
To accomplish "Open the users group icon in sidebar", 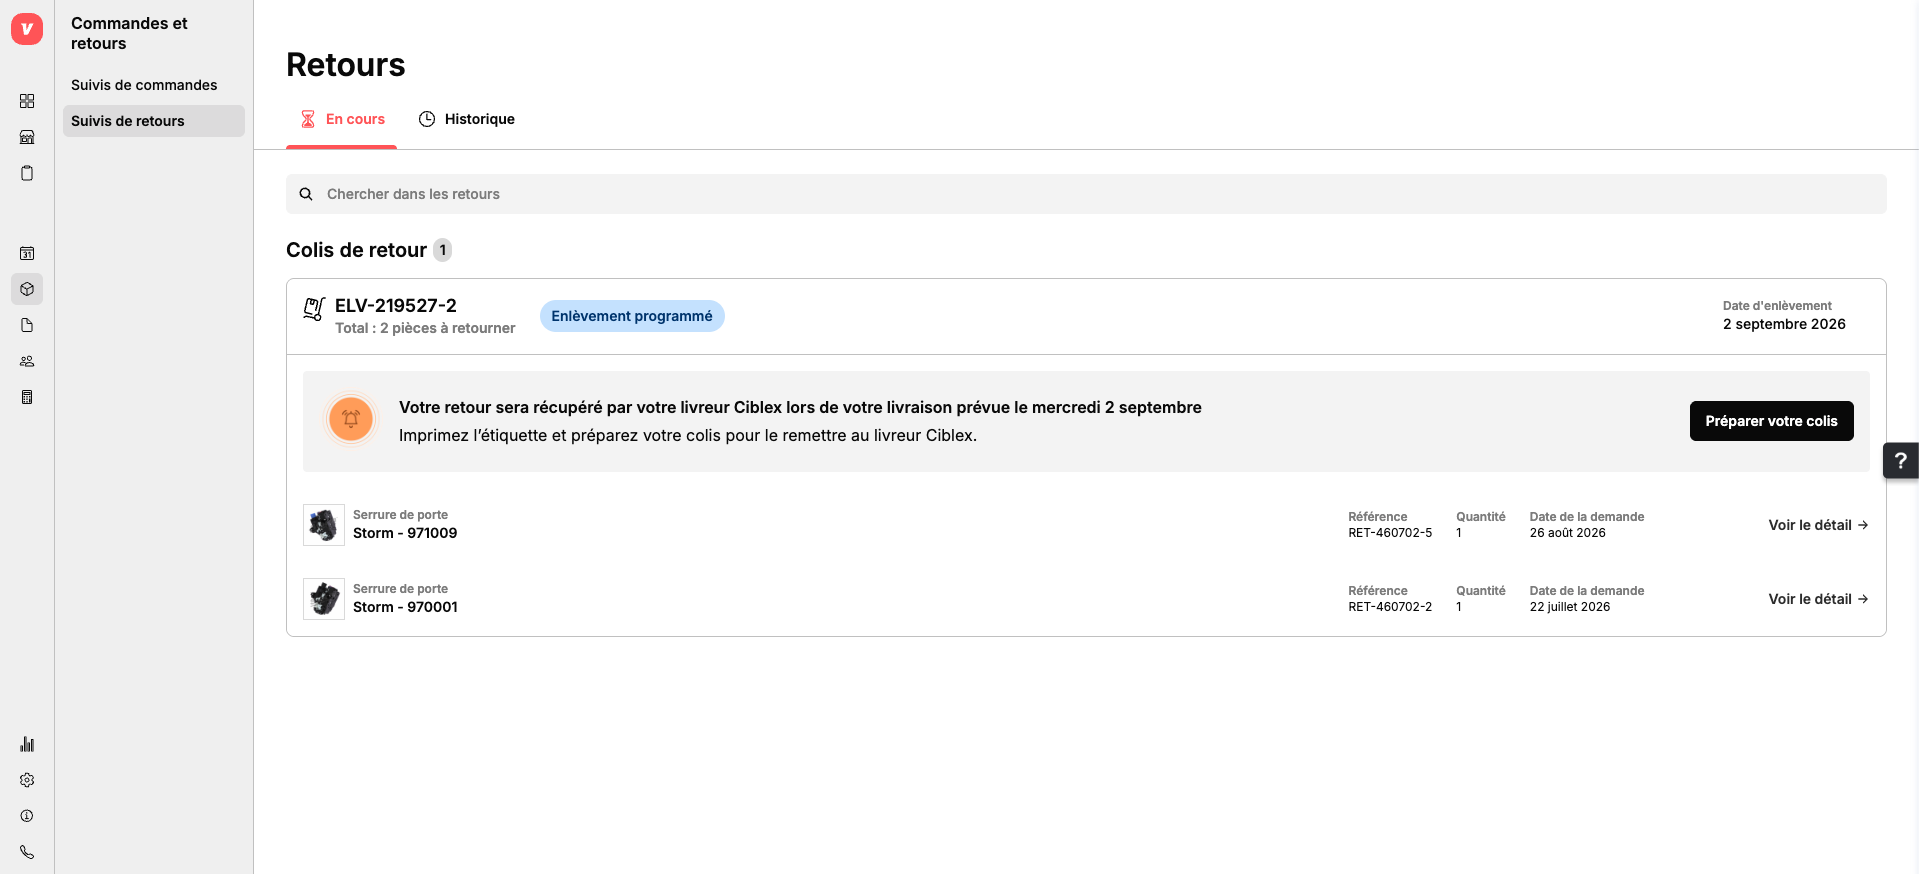I will [x=27, y=361].
